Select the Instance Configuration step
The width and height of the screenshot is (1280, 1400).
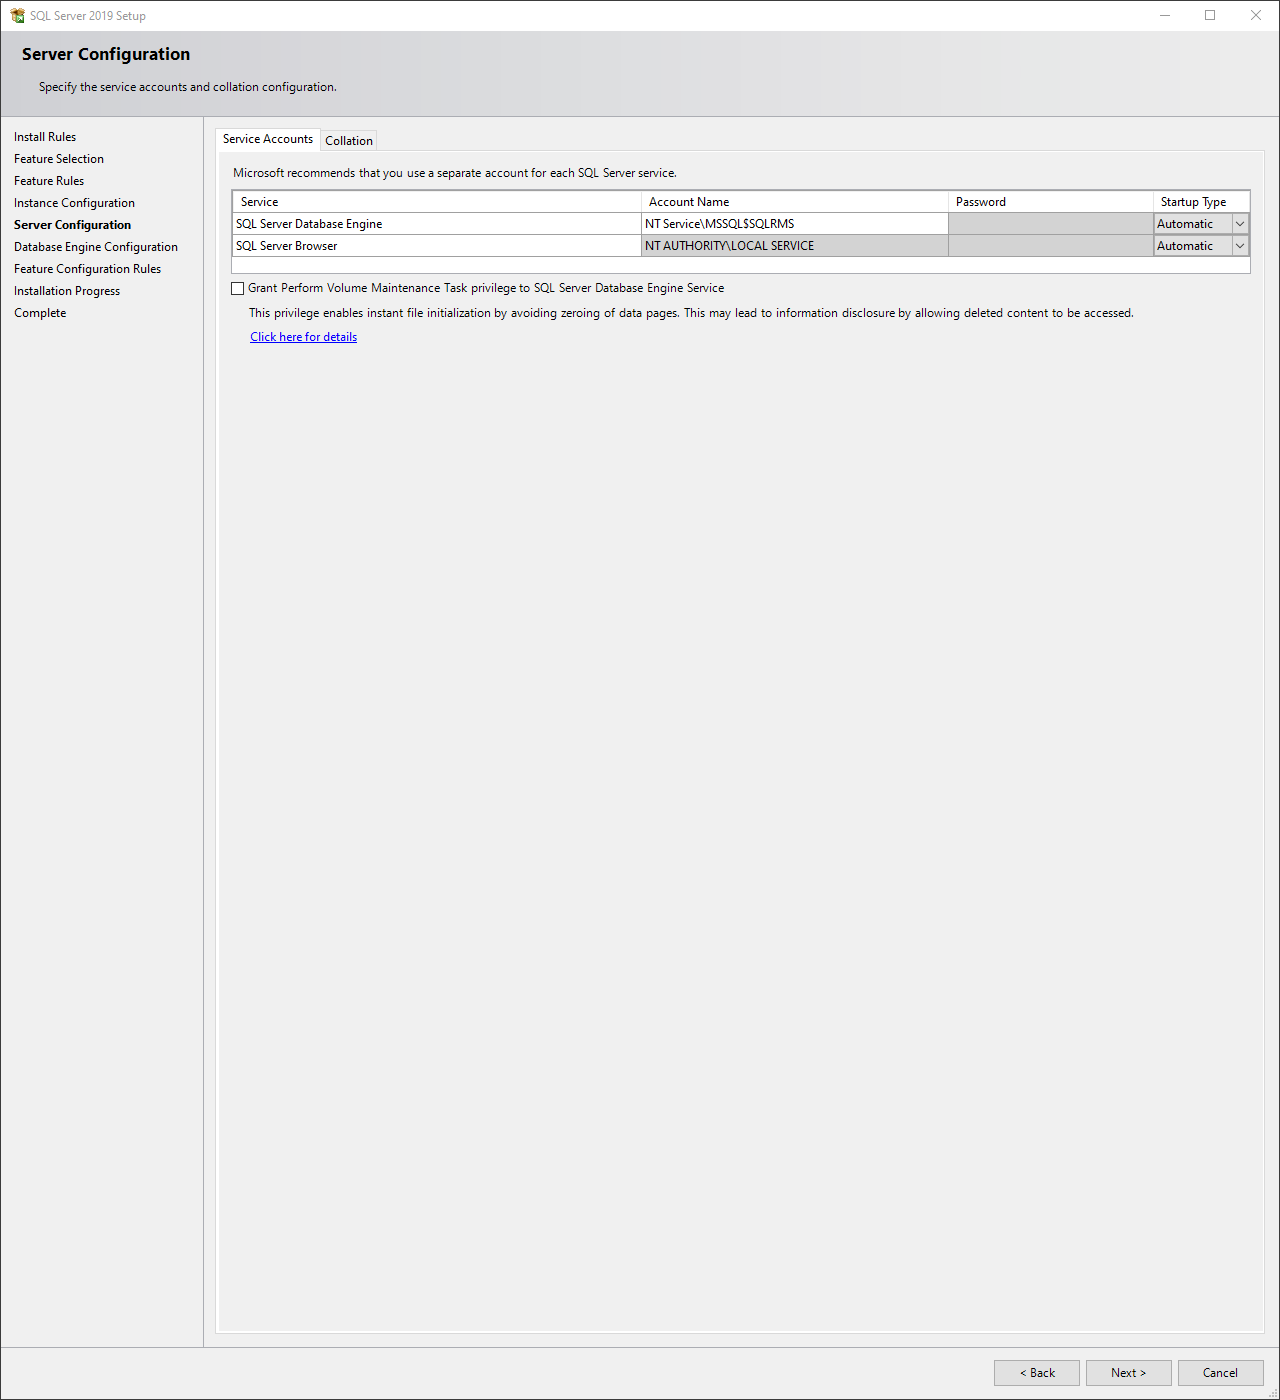74,203
